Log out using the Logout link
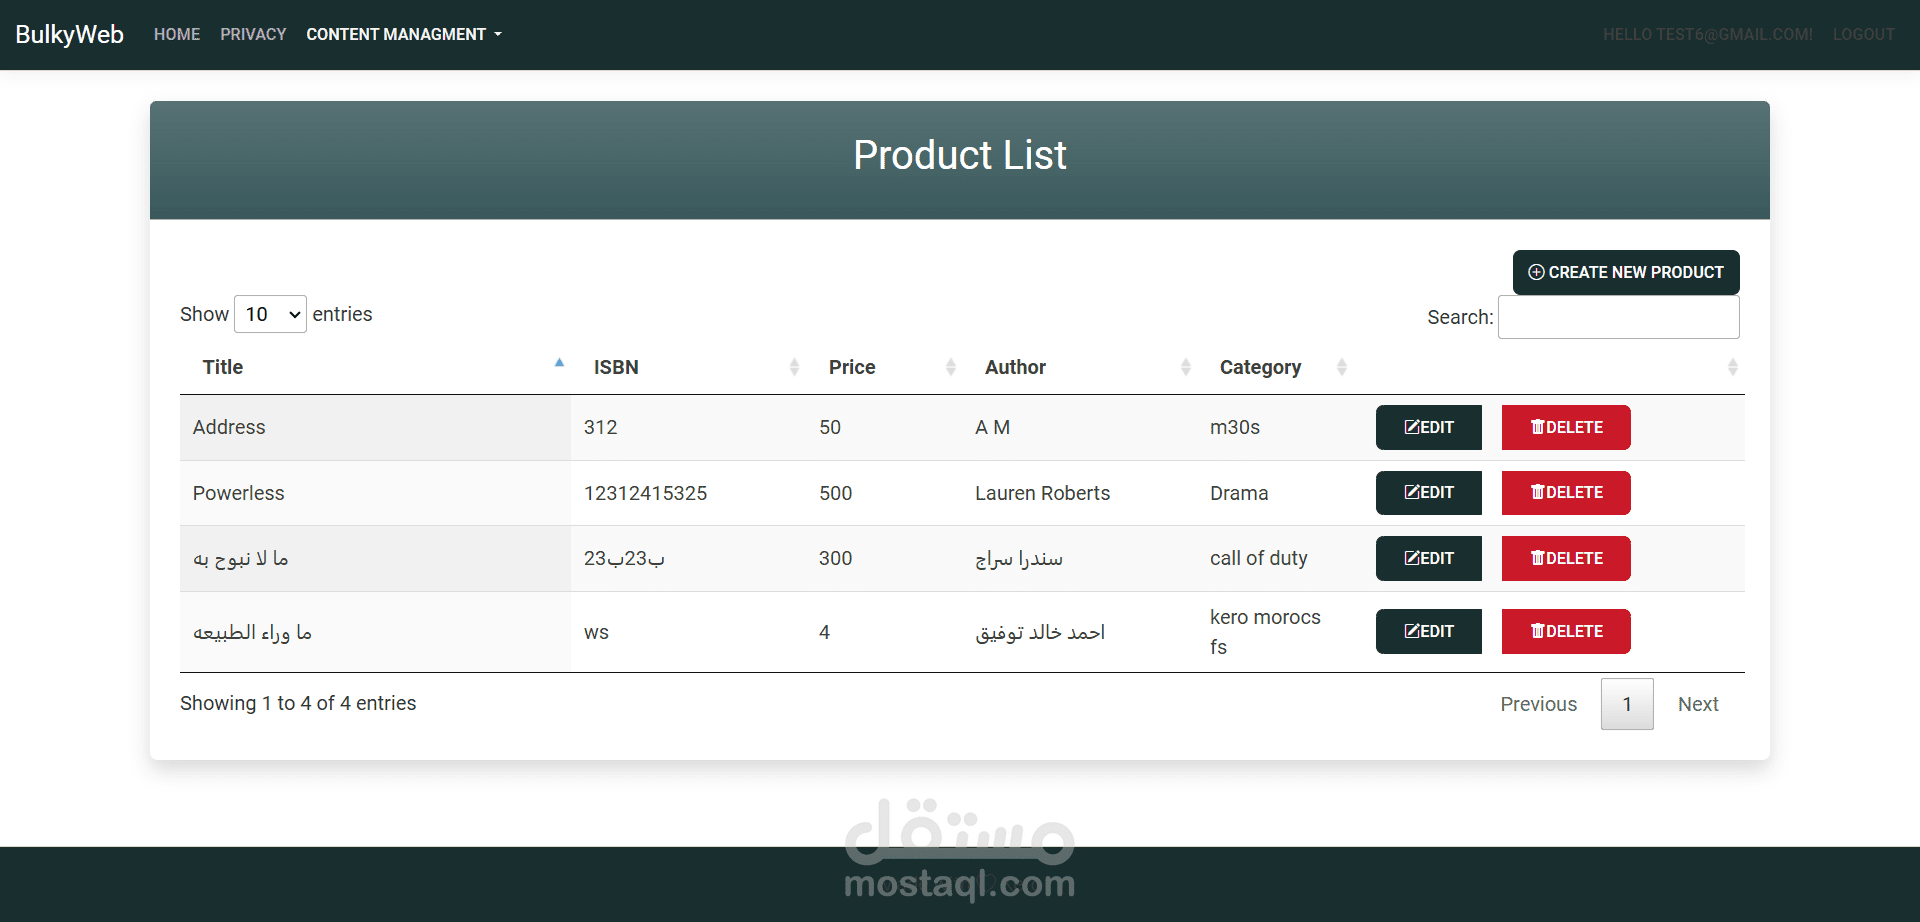This screenshot has width=1920, height=922. pos(1863,34)
